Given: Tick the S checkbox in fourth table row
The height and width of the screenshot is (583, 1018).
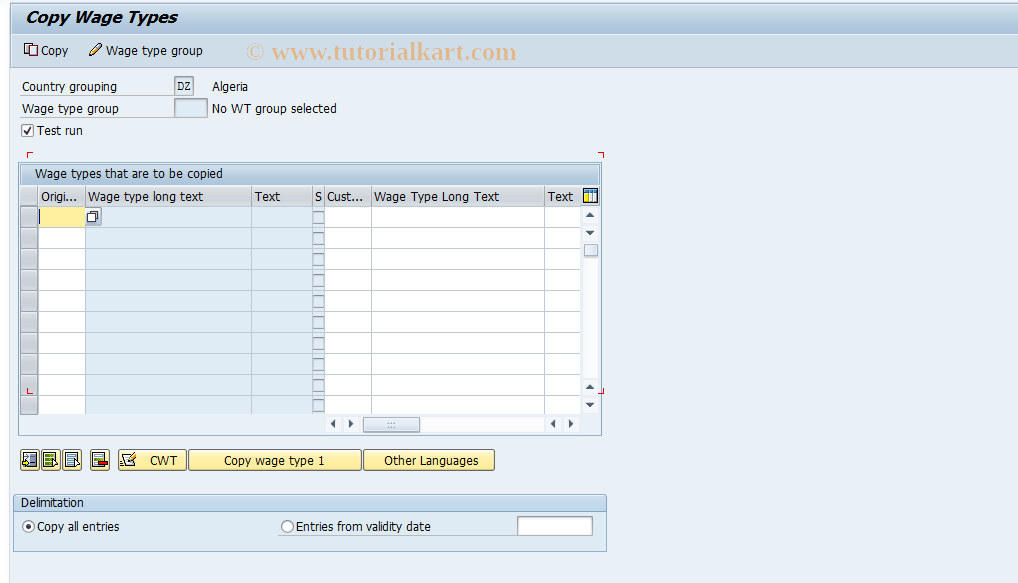Looking at the screenshot, I should pos(318,280).
